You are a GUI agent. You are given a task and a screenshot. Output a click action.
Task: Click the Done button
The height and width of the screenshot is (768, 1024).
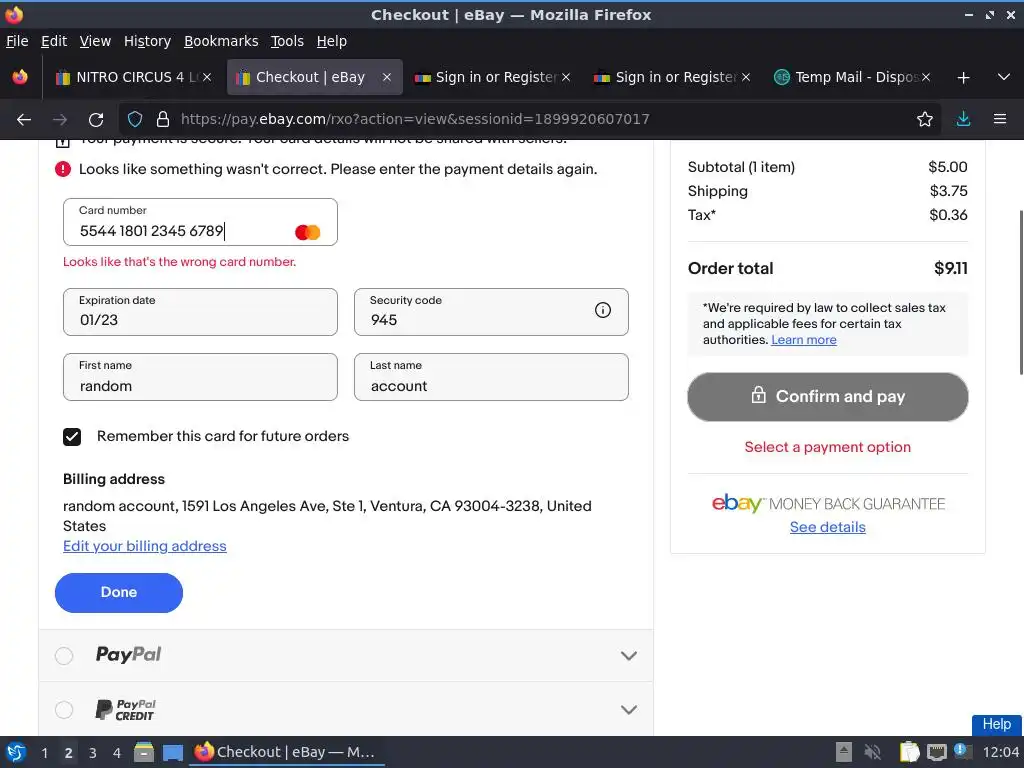click(x=119, y=592)
